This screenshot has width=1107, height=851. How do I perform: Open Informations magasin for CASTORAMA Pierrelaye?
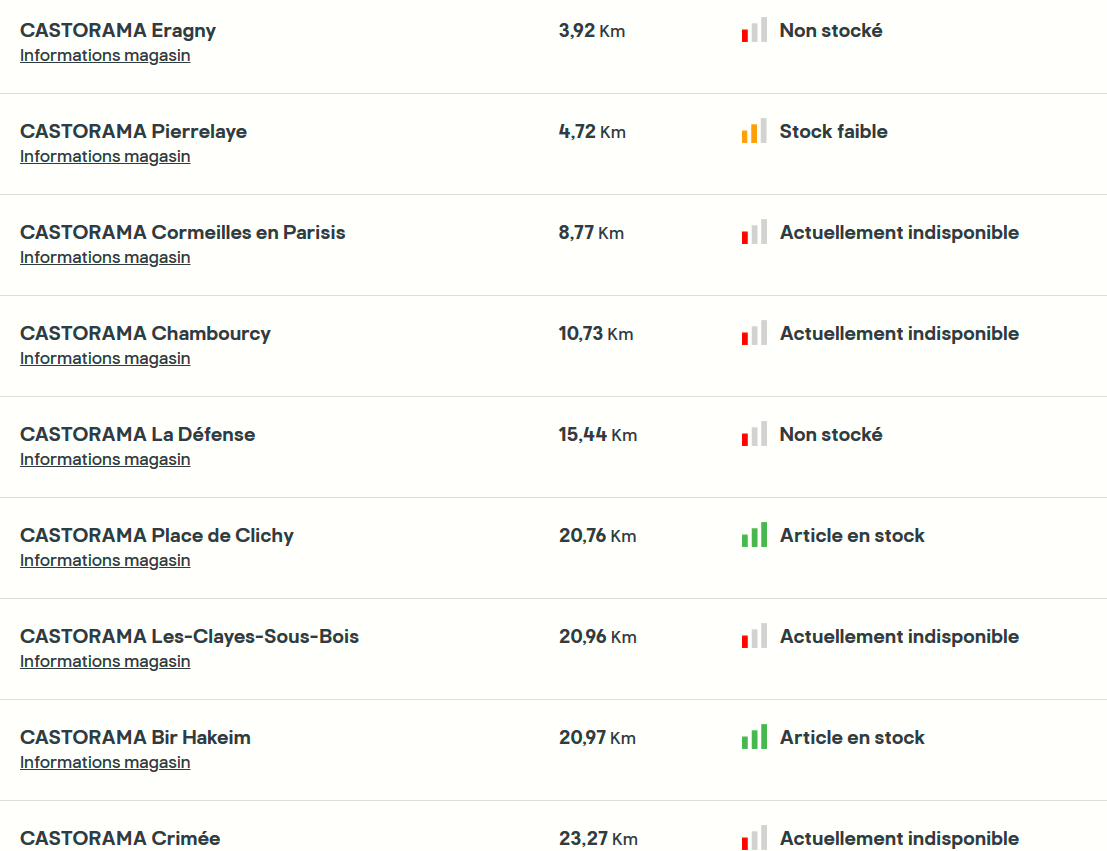(x=105, y=157)
